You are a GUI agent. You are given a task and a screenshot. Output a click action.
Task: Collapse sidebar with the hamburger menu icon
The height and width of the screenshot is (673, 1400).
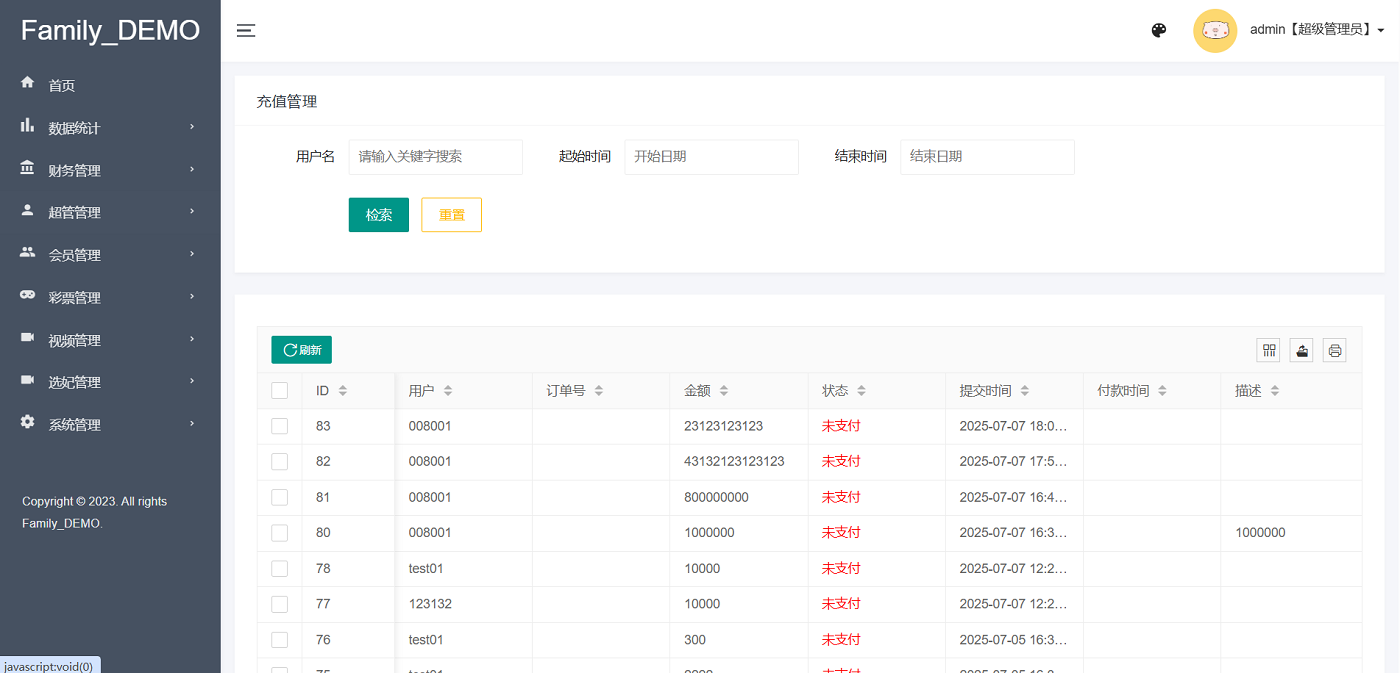coord(246,31)
